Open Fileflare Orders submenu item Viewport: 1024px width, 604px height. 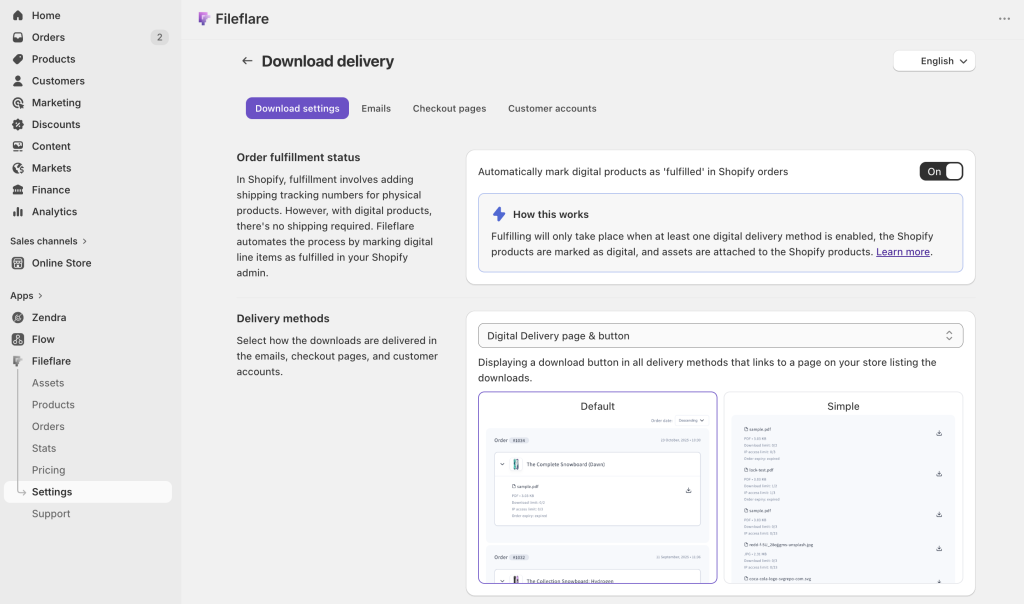tap(48, 426)
